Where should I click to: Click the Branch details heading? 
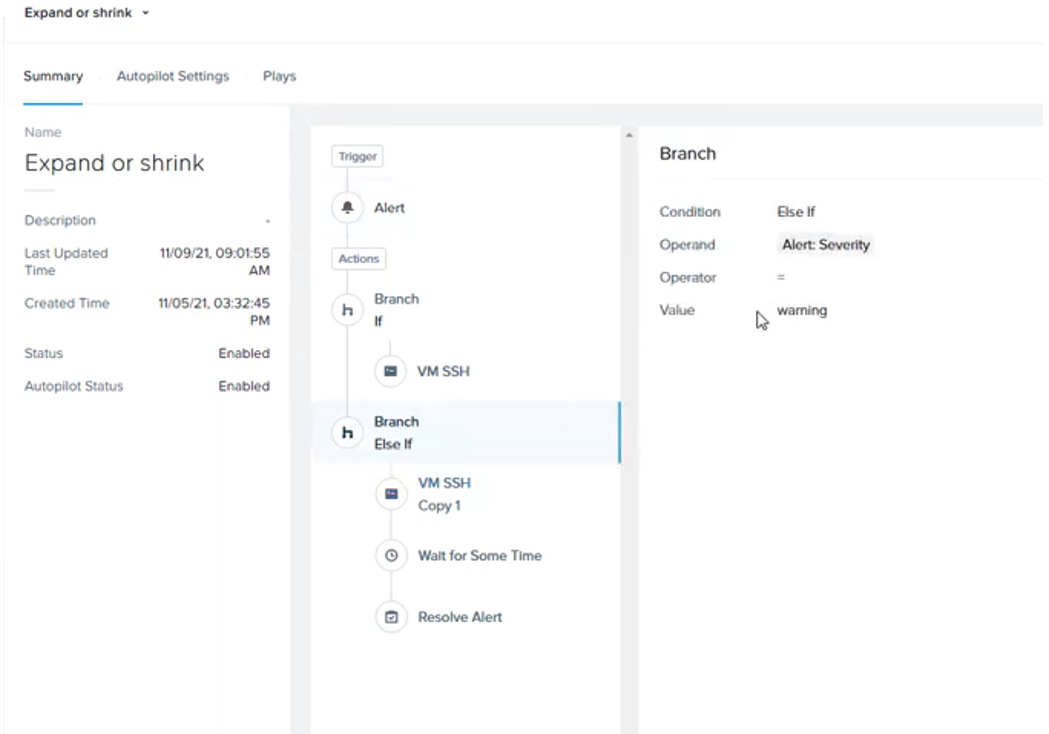click(688, 153)
